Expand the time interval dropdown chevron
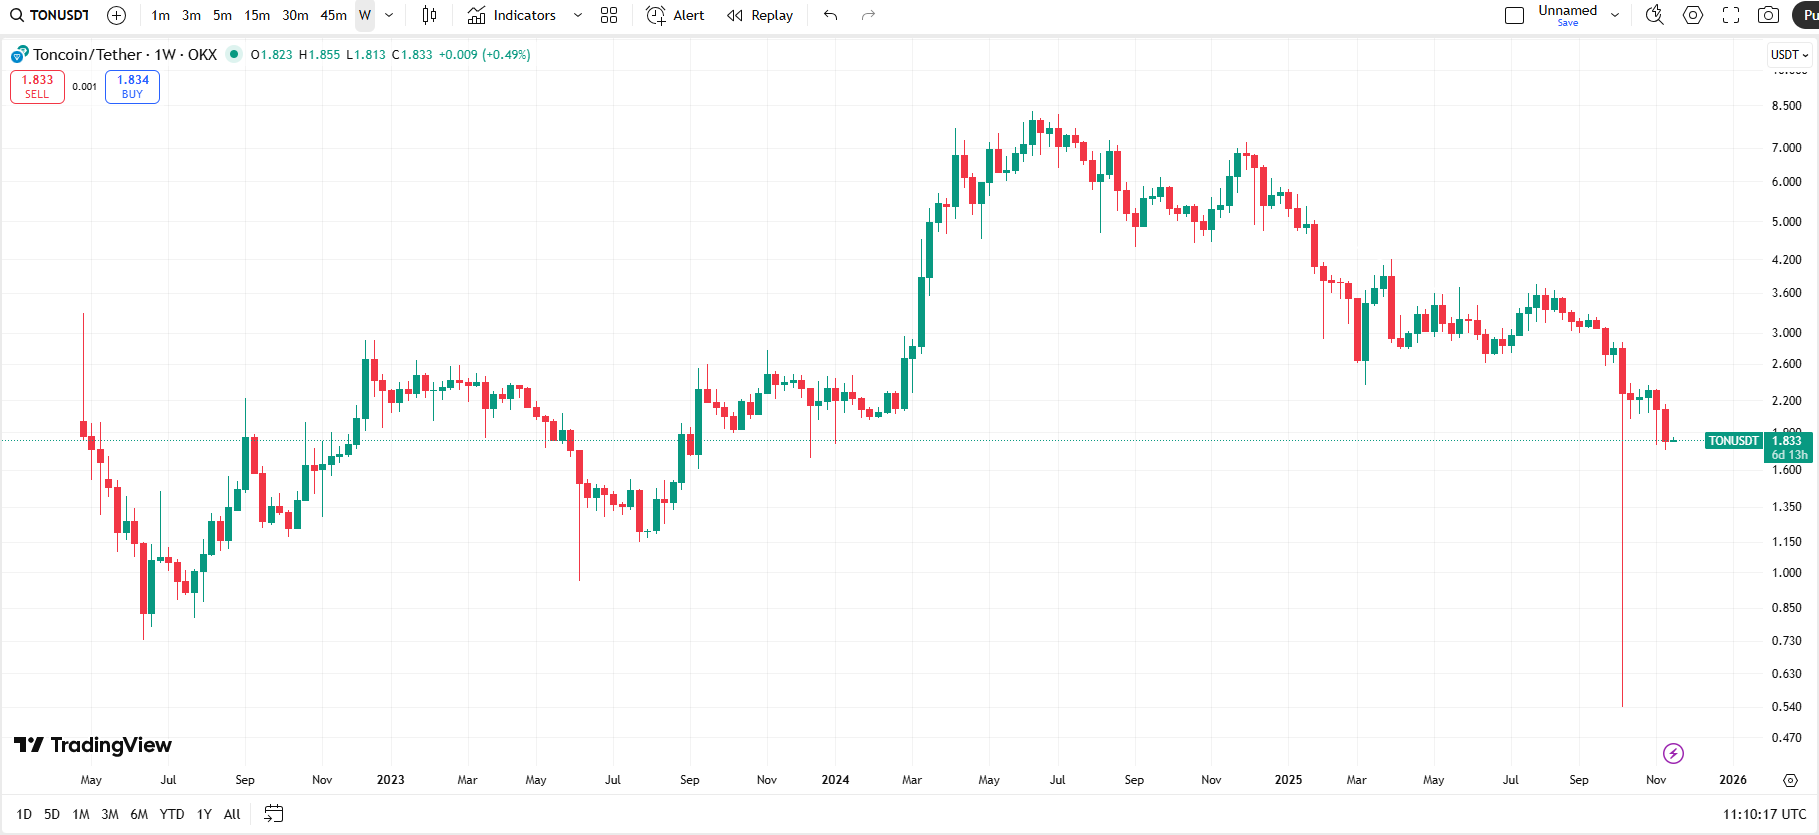Screen dimensions: 1819x835 click(x=389, y=15)
